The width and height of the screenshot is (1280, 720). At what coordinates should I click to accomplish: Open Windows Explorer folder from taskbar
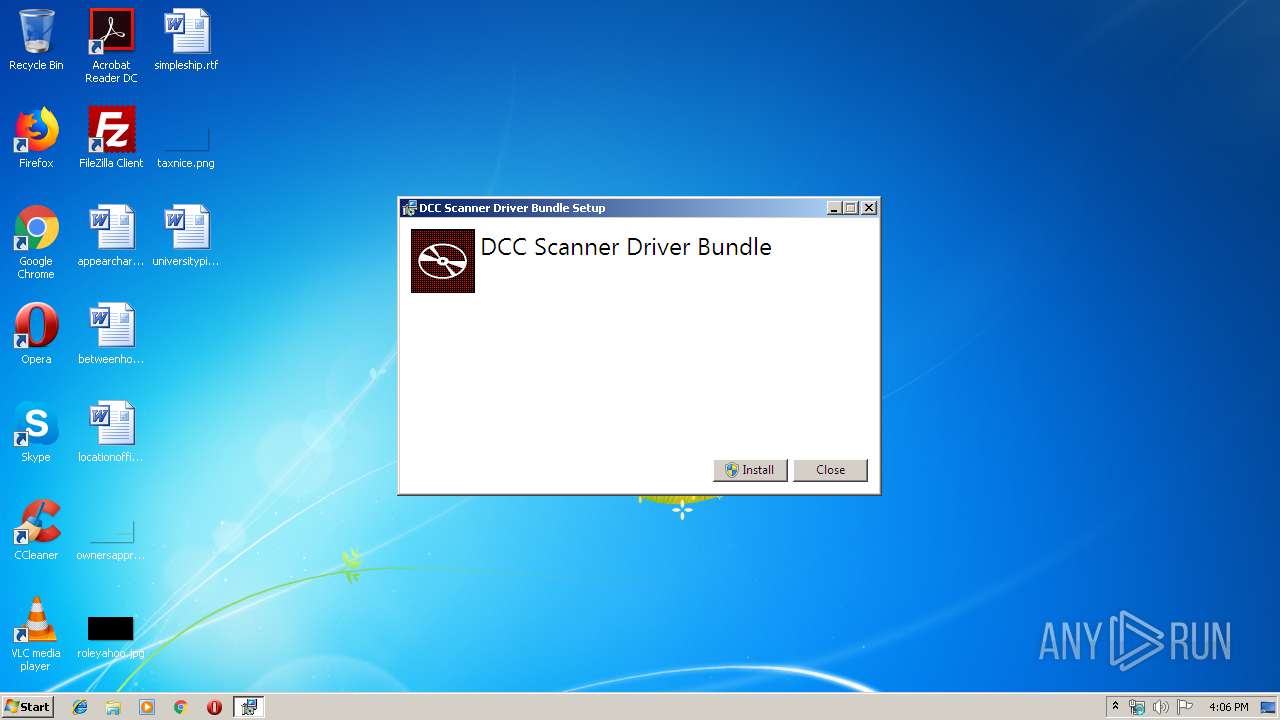113,707
